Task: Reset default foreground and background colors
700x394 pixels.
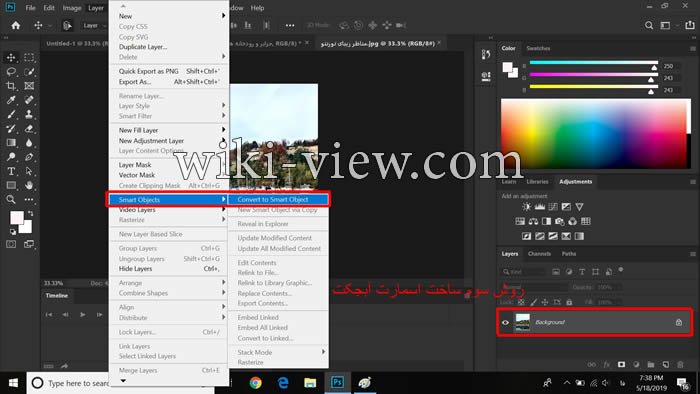Action: pyautogui.click(x=13, y=232)
